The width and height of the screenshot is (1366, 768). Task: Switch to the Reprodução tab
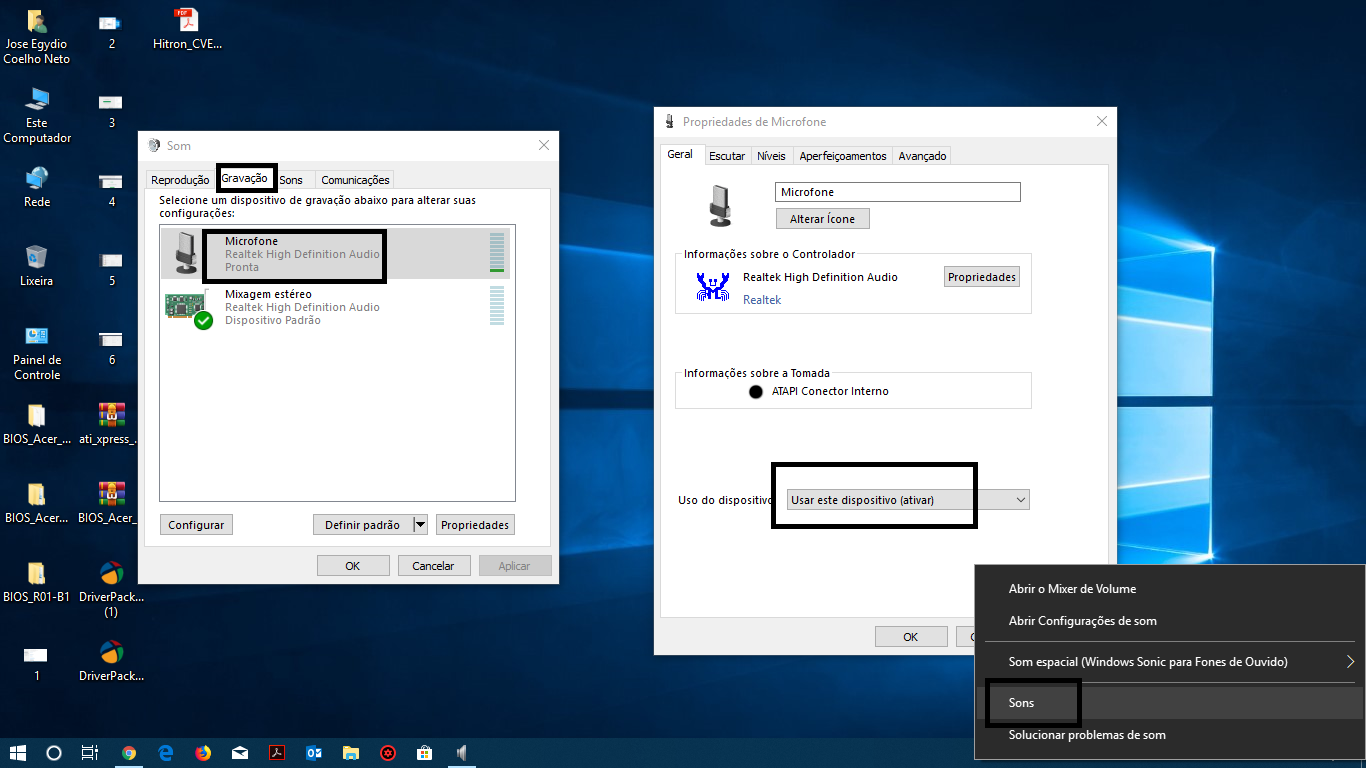pos(180,180)
